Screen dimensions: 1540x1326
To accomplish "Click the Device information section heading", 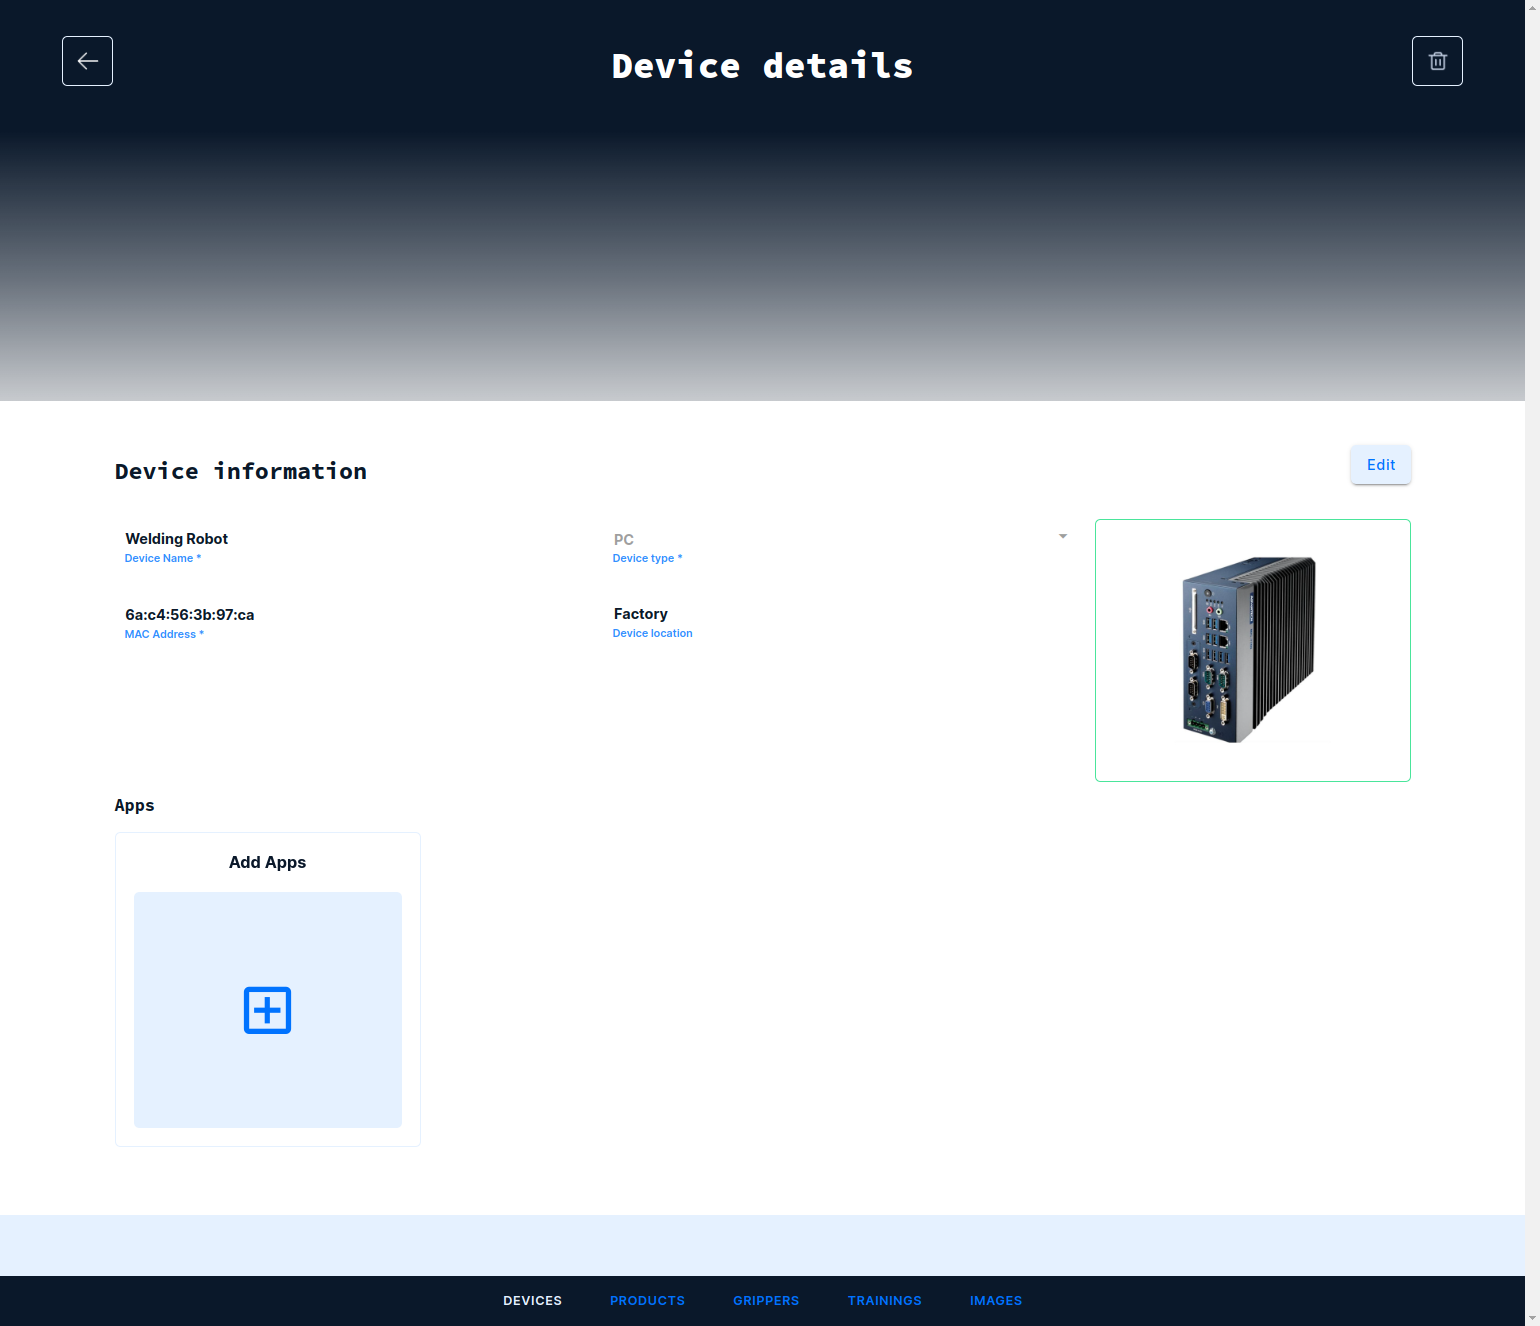I will point(241,471).
